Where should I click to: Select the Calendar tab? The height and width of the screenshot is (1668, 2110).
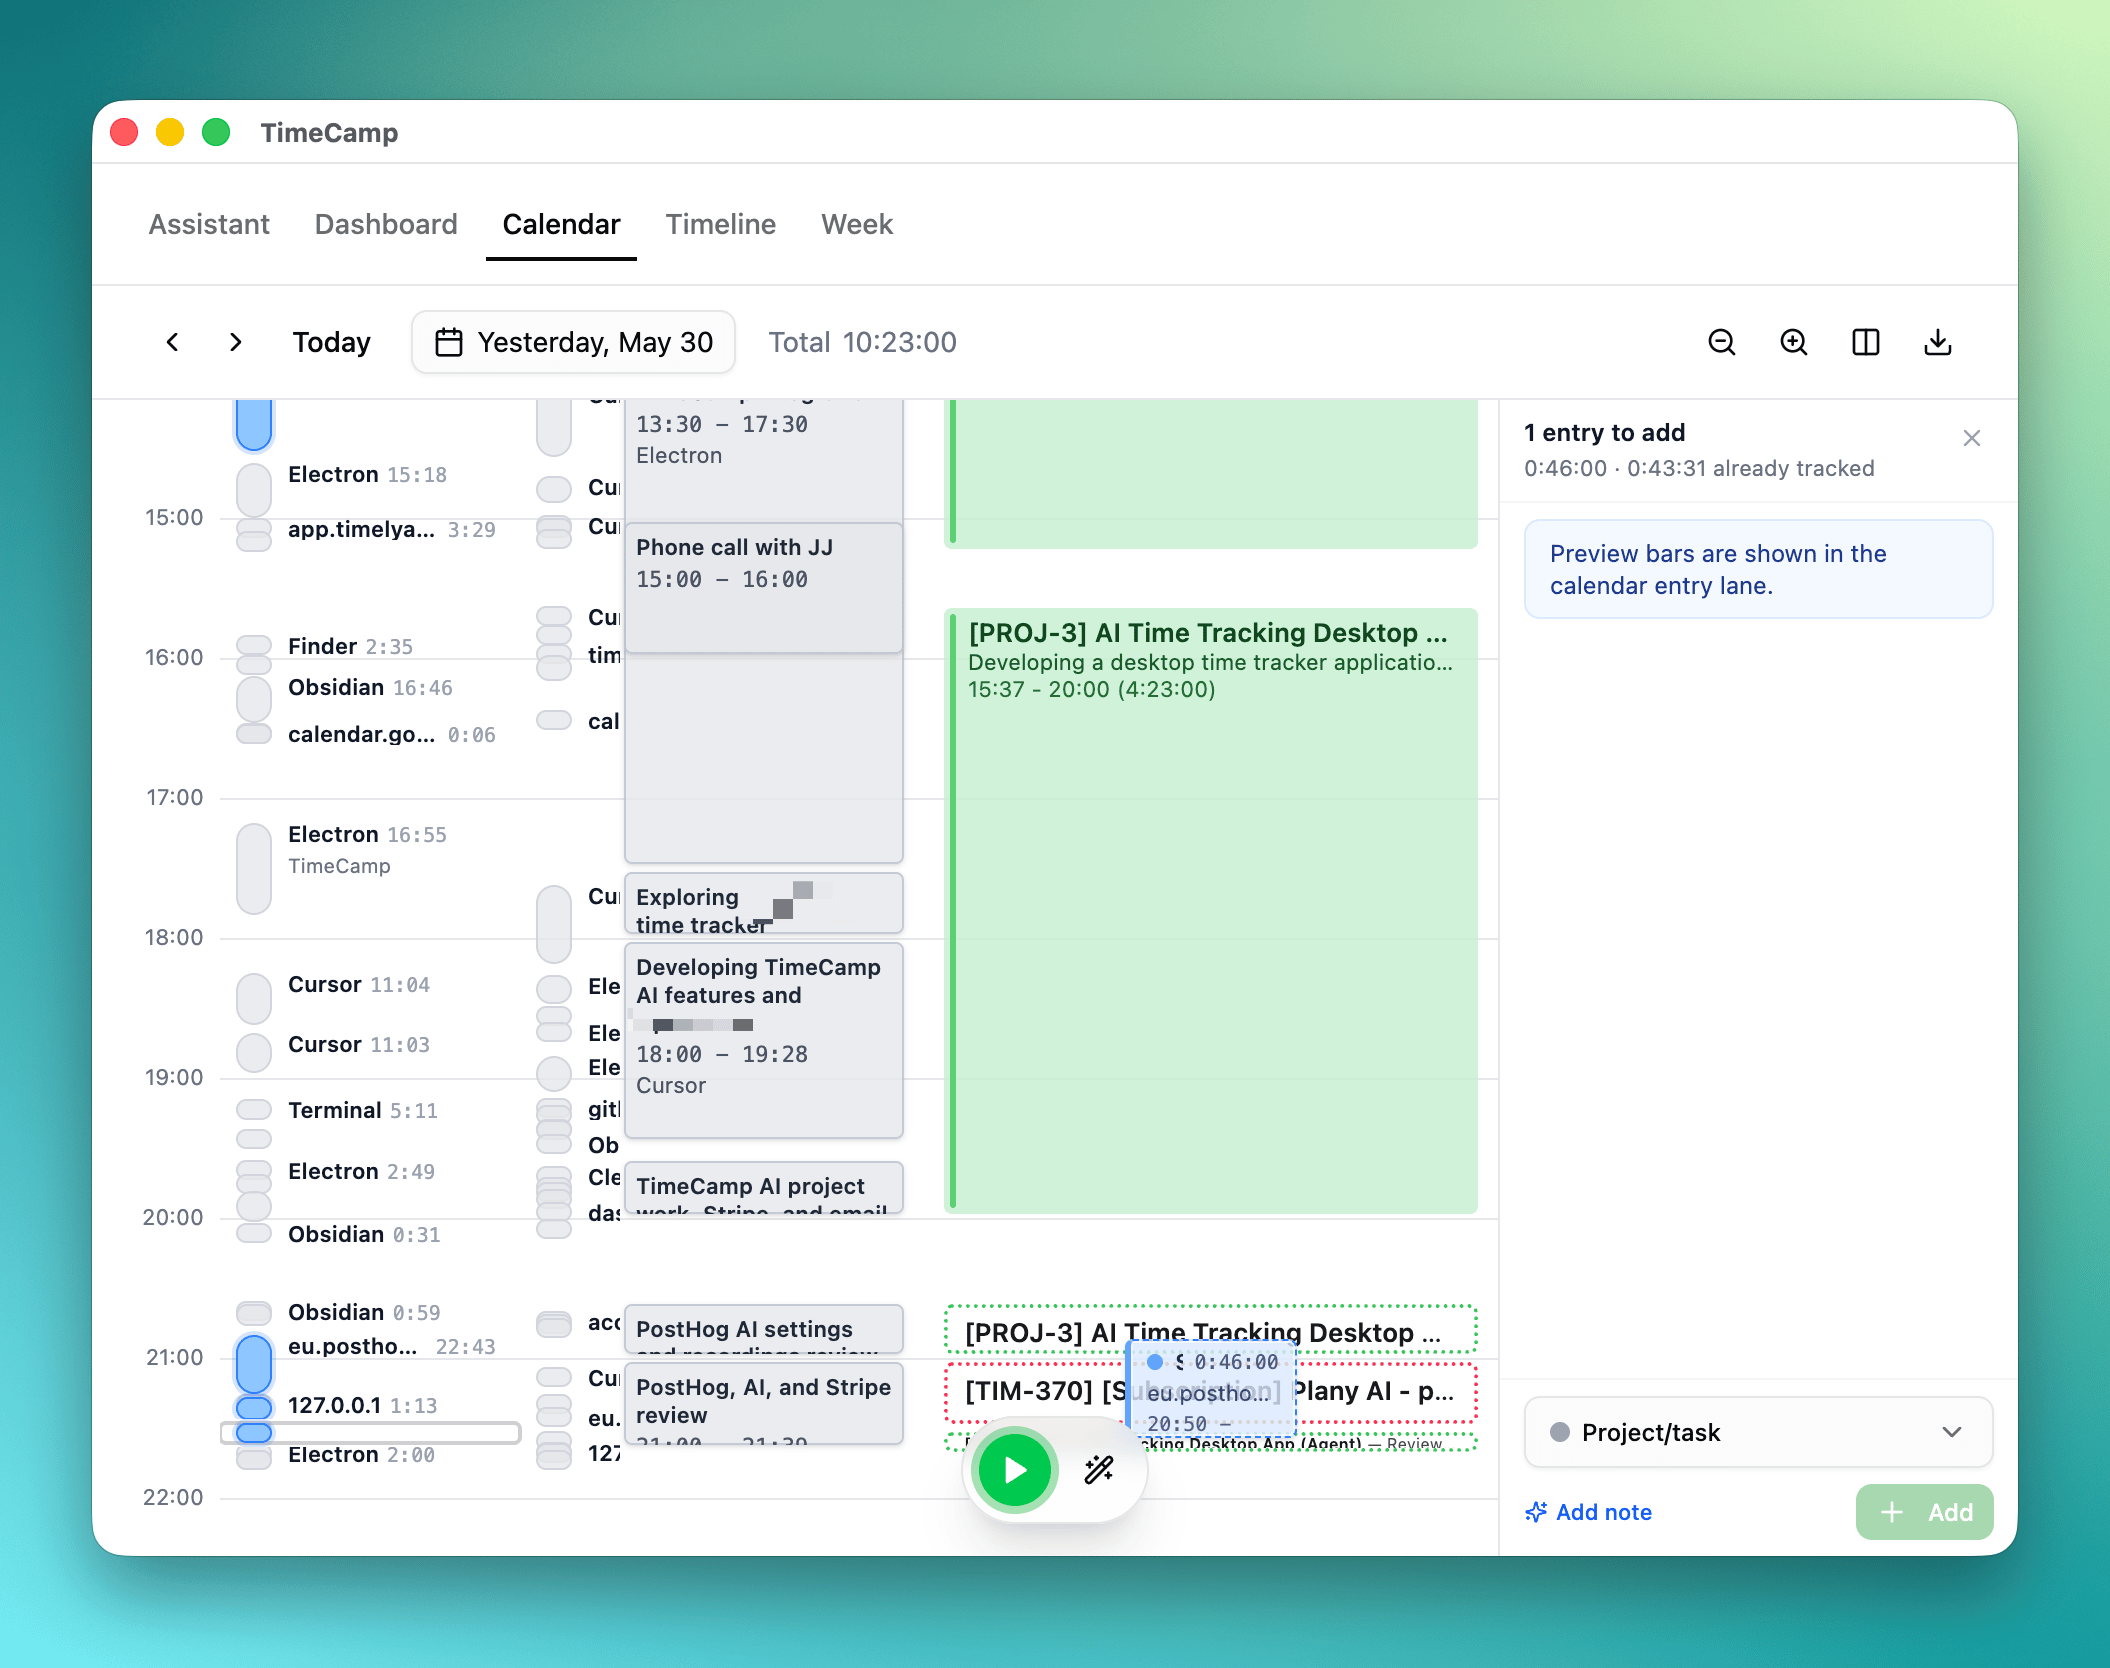click(561, 224)
